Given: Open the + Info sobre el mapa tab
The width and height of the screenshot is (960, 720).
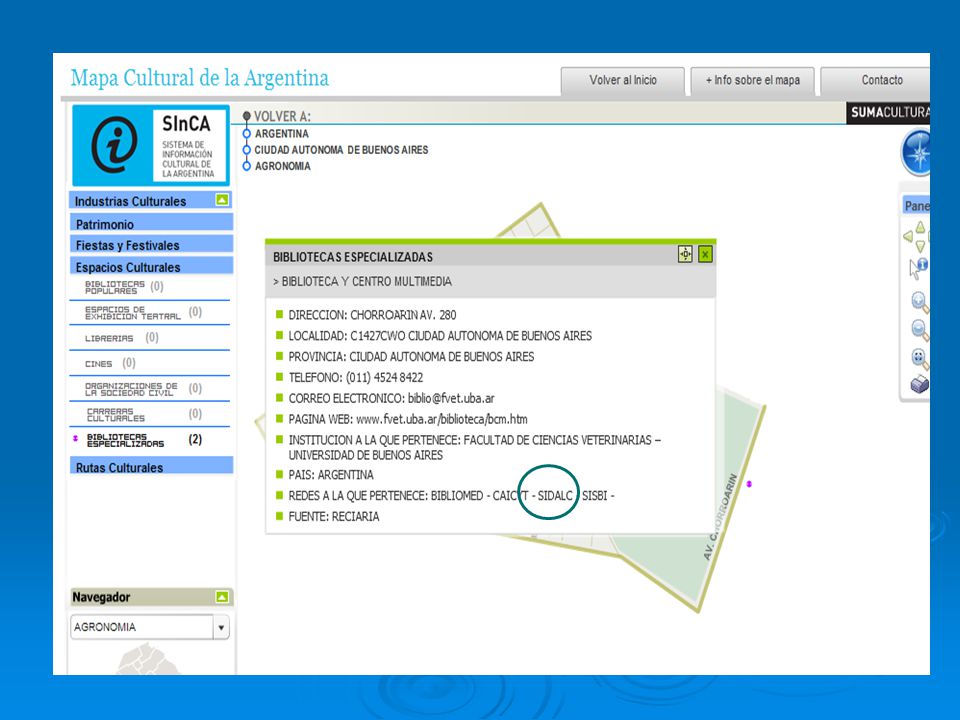Looking at the screenshot, I should tap(752, 81).
